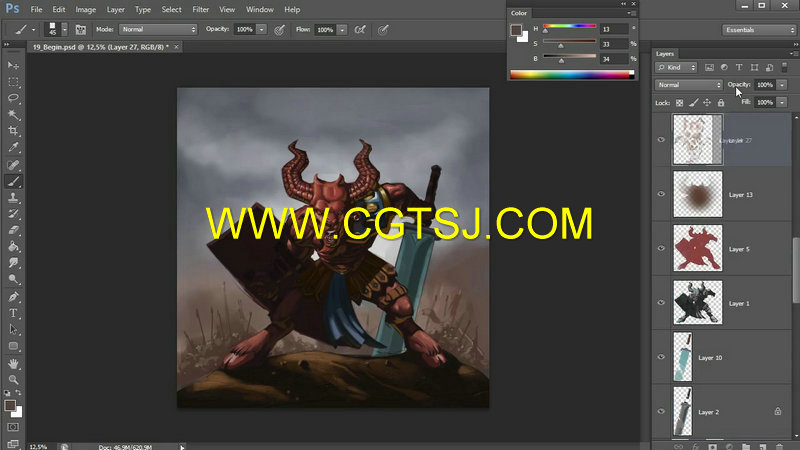Select the Smudge tool
Viewport: 800px width, 450px height.
pyautogui.click(x=13, y=263)
